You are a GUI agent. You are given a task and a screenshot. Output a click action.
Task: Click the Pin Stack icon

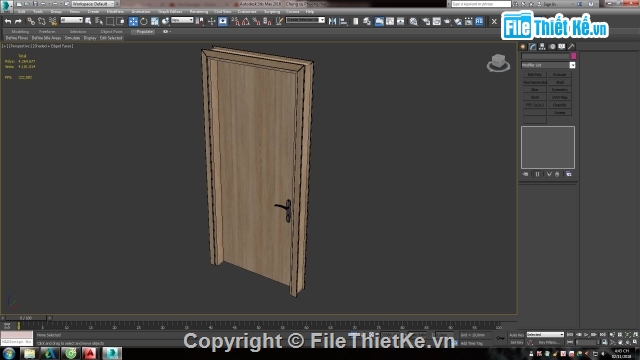tap(526, 174)
